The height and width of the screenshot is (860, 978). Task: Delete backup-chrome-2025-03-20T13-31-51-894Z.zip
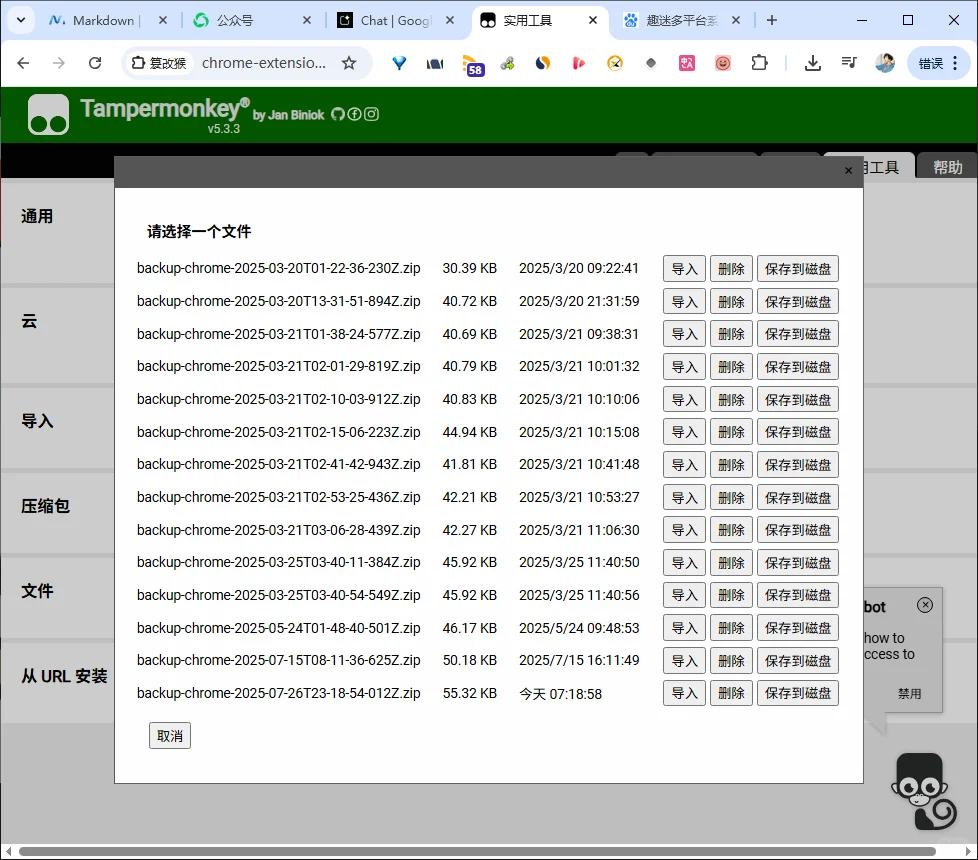pyautogui.click(x=731, y=302)
